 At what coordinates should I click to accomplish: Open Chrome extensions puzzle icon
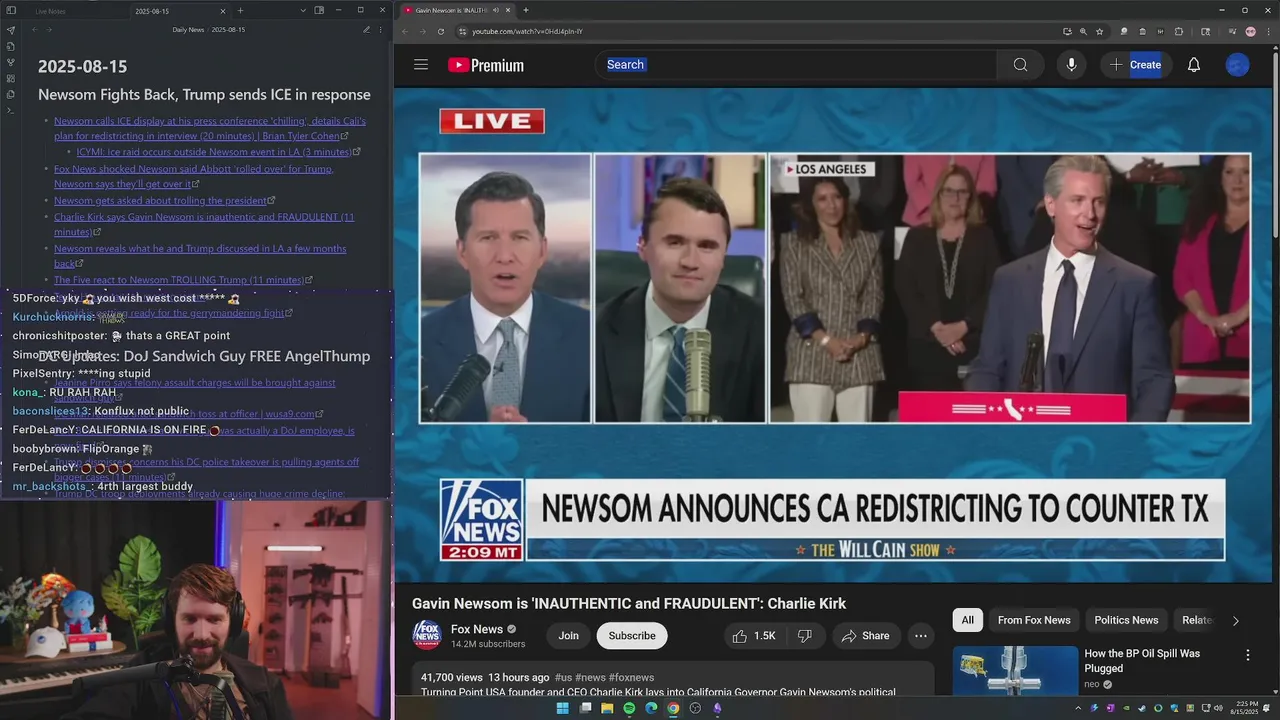pos(1179,31)
